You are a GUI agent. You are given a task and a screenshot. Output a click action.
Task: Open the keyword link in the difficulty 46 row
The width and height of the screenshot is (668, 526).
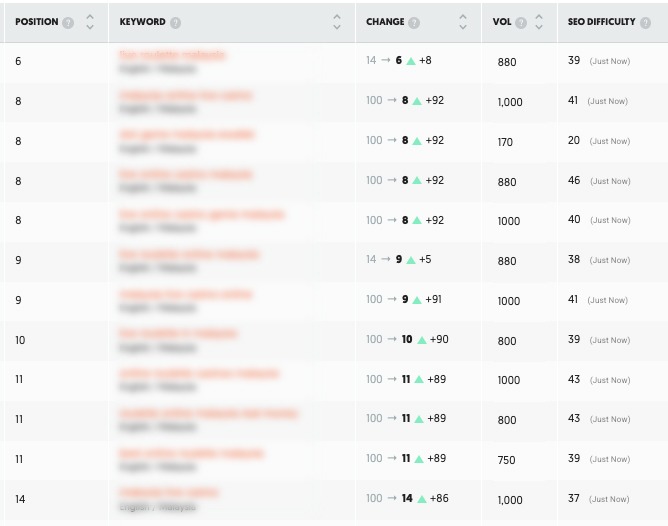(186, 174)
